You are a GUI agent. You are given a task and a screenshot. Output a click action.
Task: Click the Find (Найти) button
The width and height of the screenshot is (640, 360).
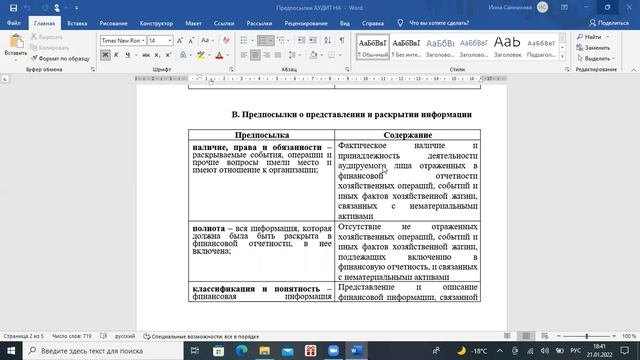click(589, 37)
